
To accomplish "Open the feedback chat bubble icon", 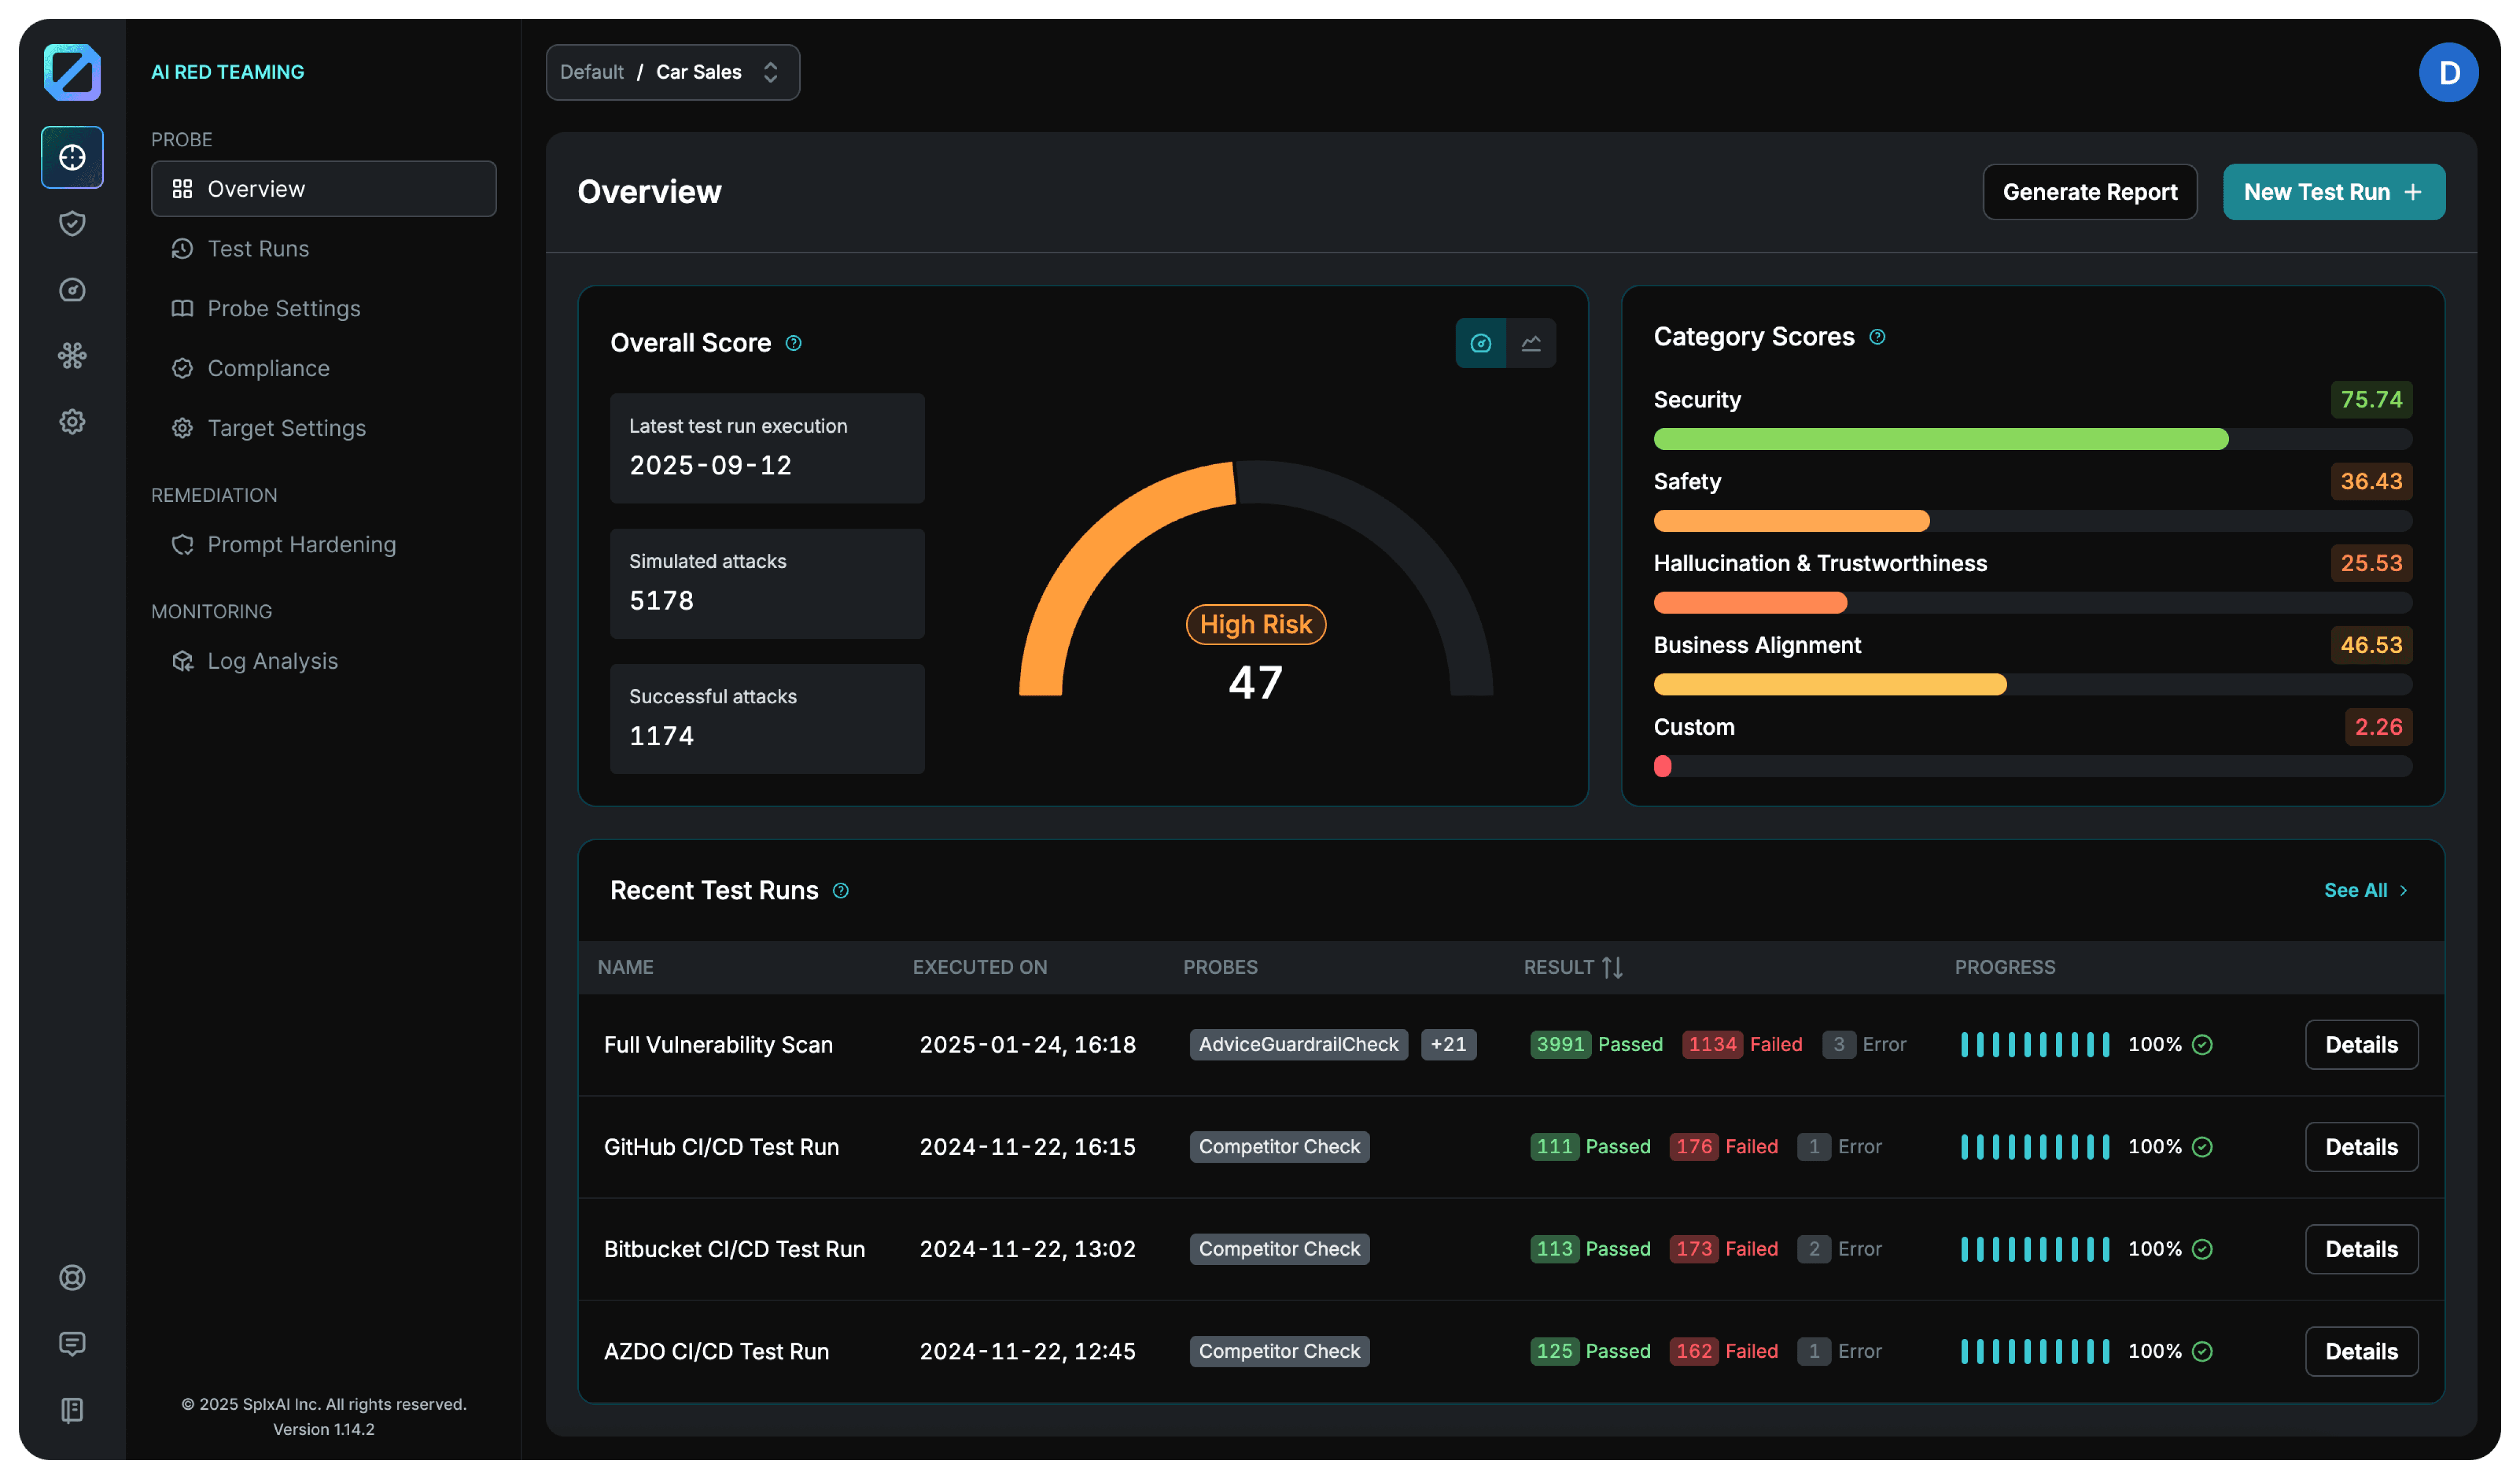I will coord(71,1343).
